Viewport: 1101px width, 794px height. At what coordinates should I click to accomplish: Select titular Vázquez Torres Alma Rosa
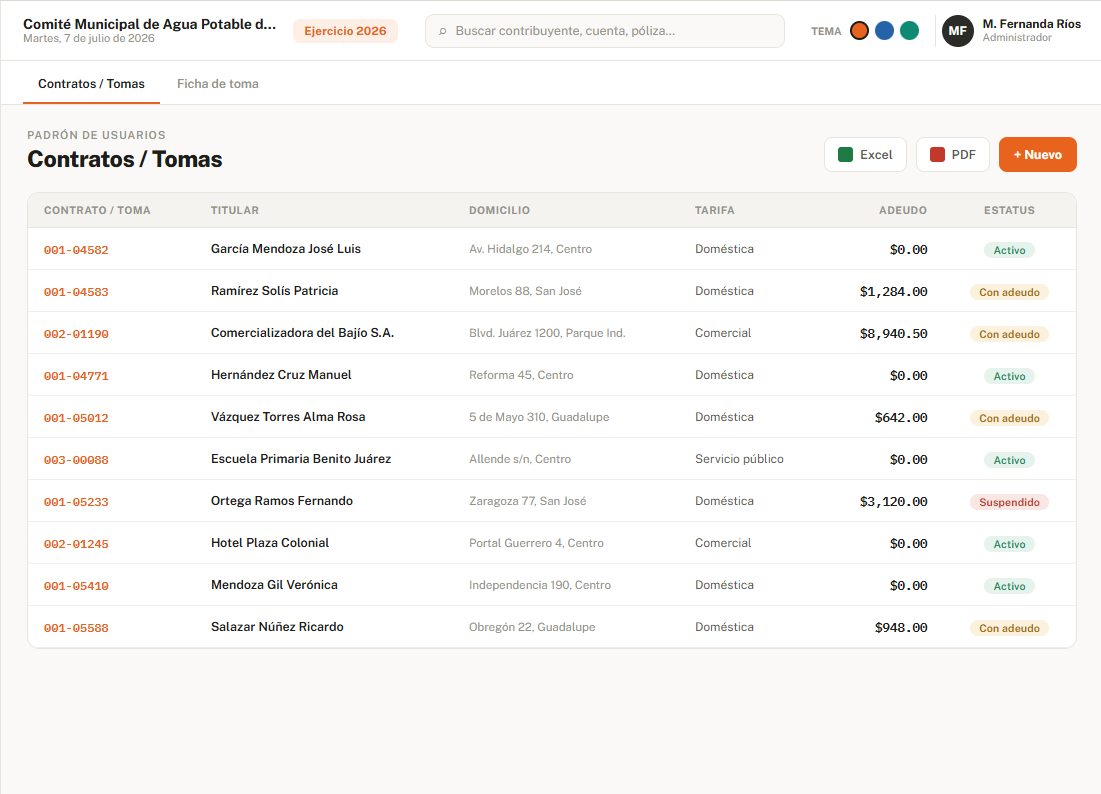[288, 417]
